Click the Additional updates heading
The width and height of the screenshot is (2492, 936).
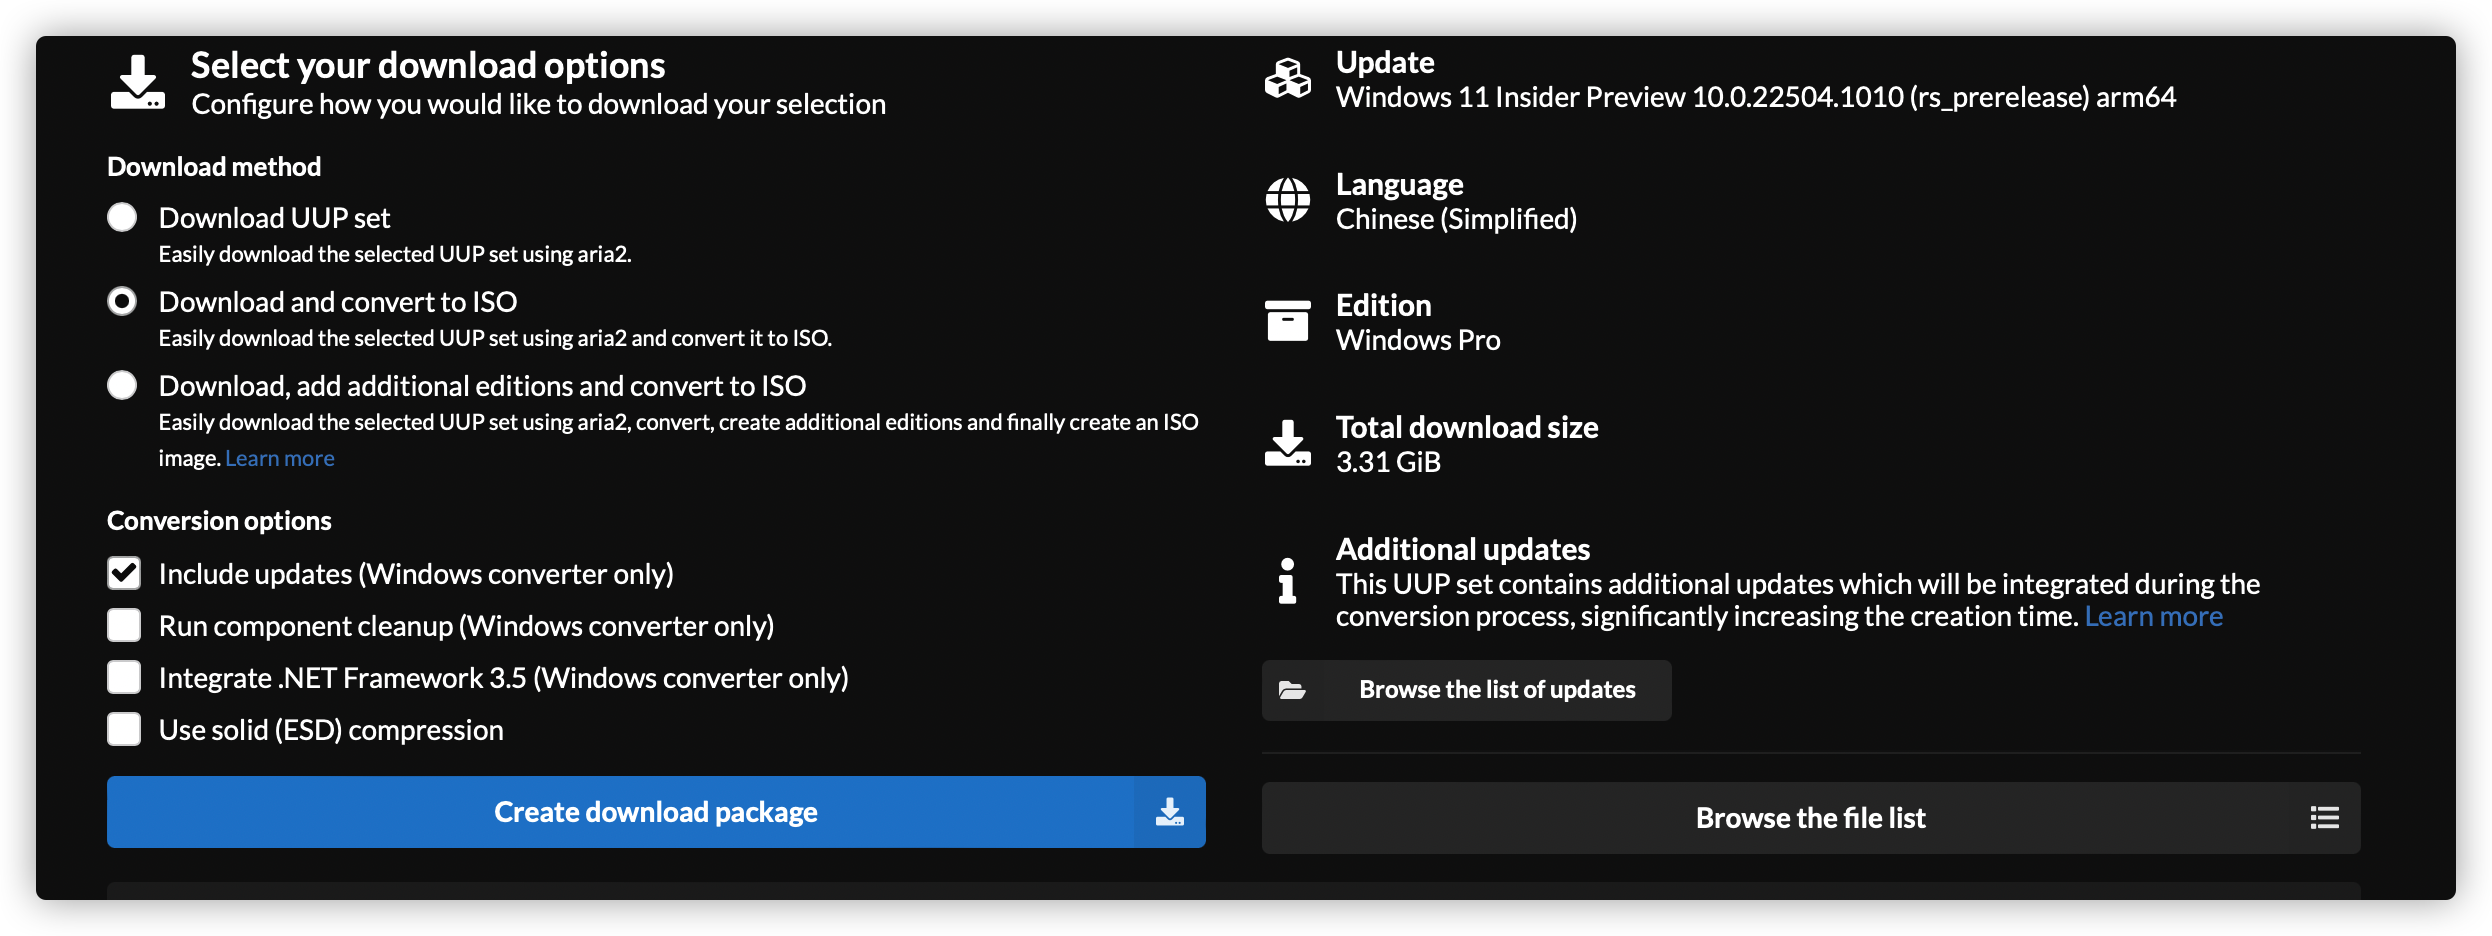(x=1463, y=549)
